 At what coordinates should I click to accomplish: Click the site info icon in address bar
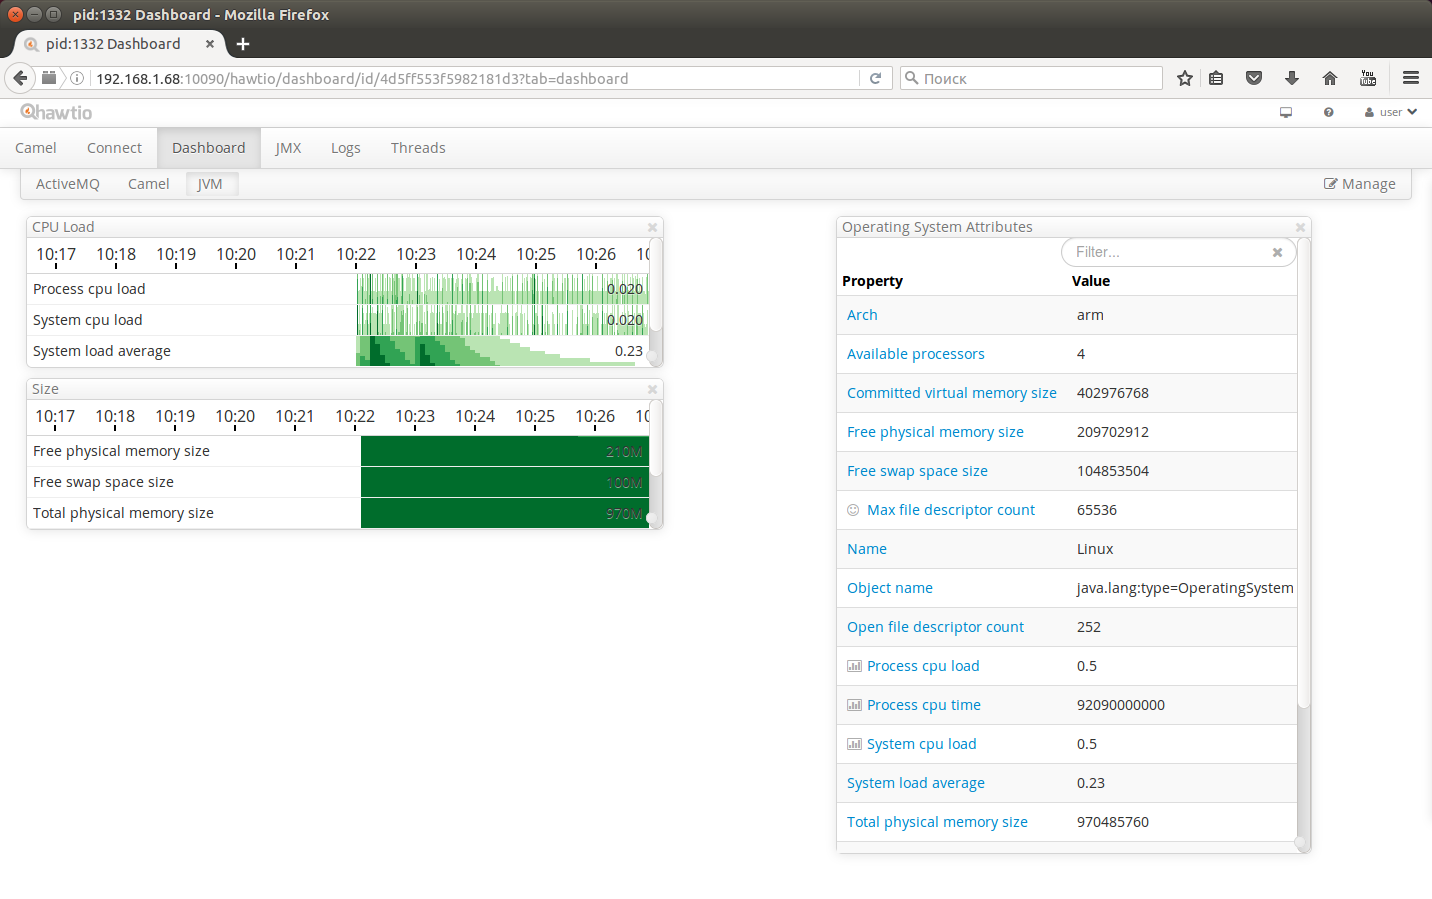(x=77, y=78)
